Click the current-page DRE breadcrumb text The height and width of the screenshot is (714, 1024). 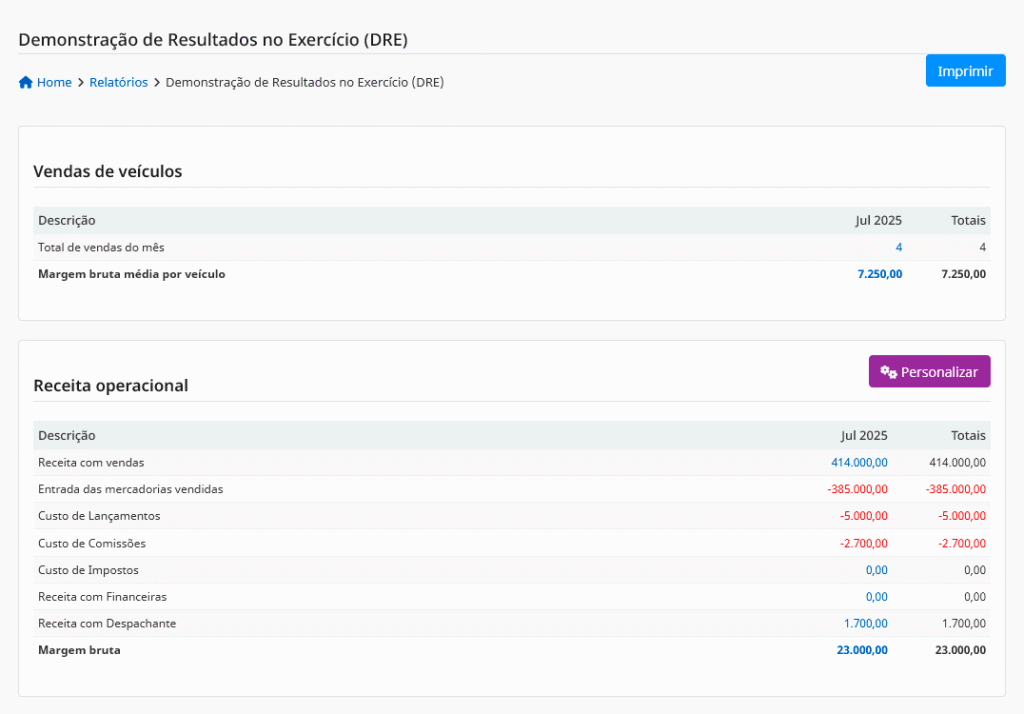[304, 82]
